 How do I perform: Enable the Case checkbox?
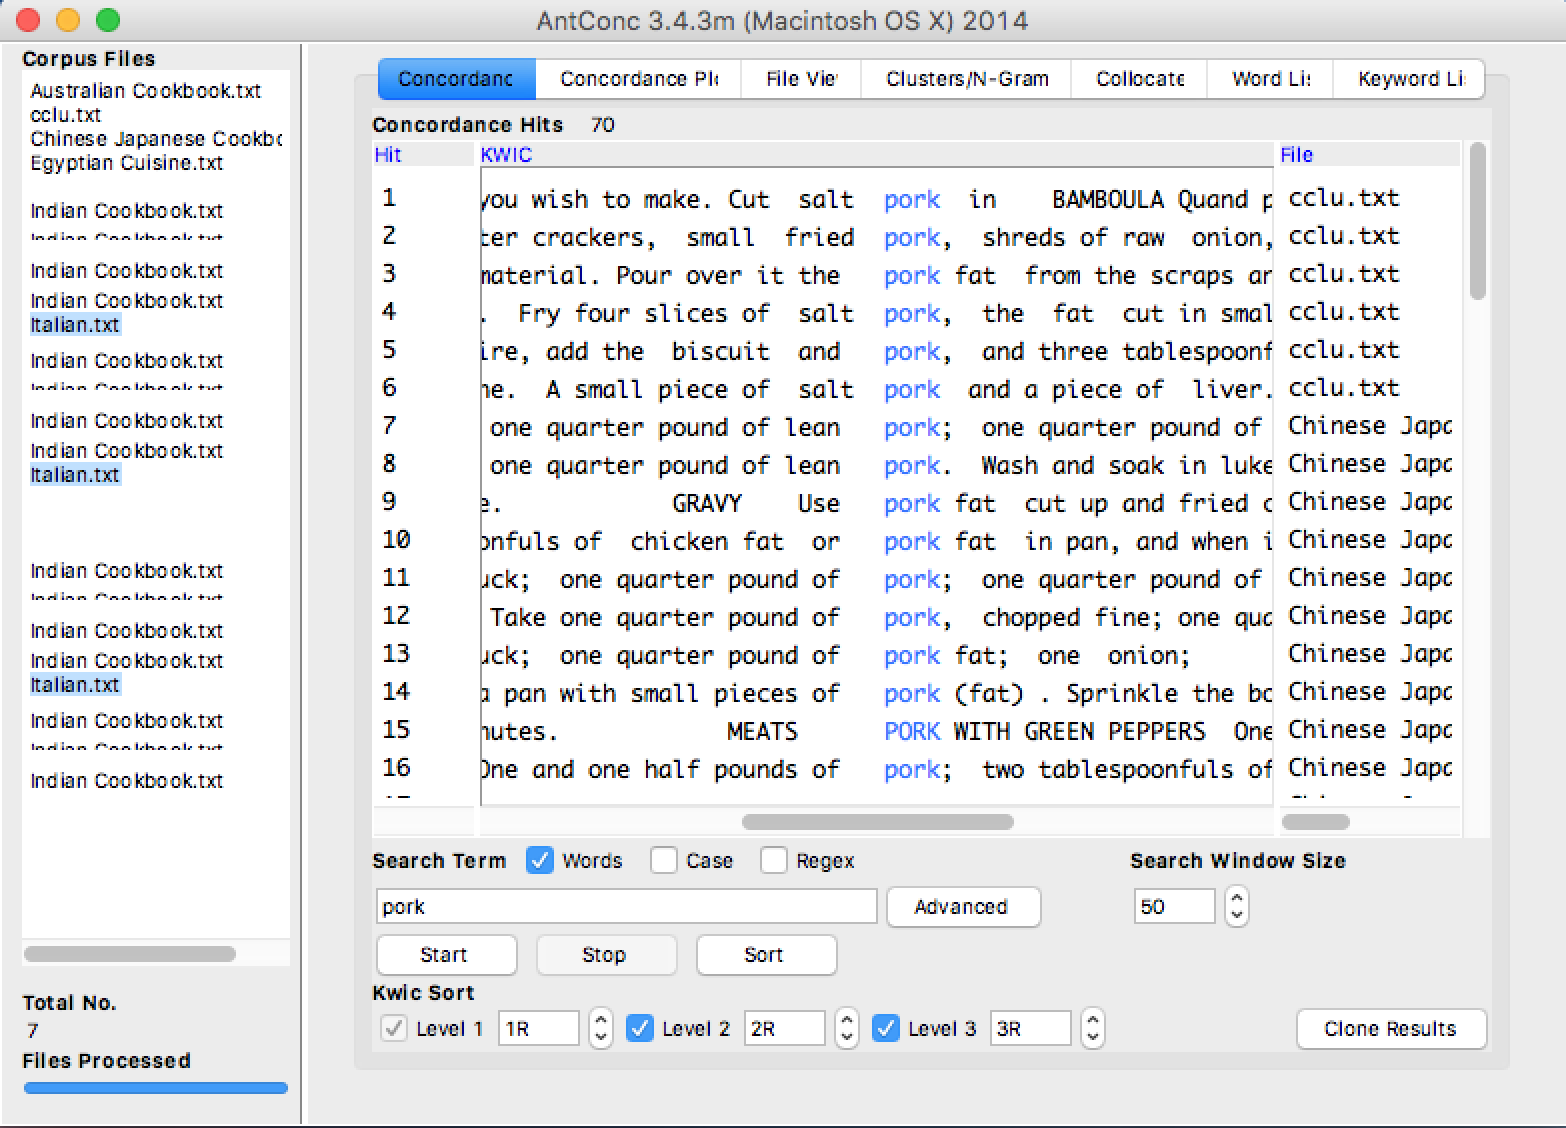pyautogui.click(x=664, y=860)
